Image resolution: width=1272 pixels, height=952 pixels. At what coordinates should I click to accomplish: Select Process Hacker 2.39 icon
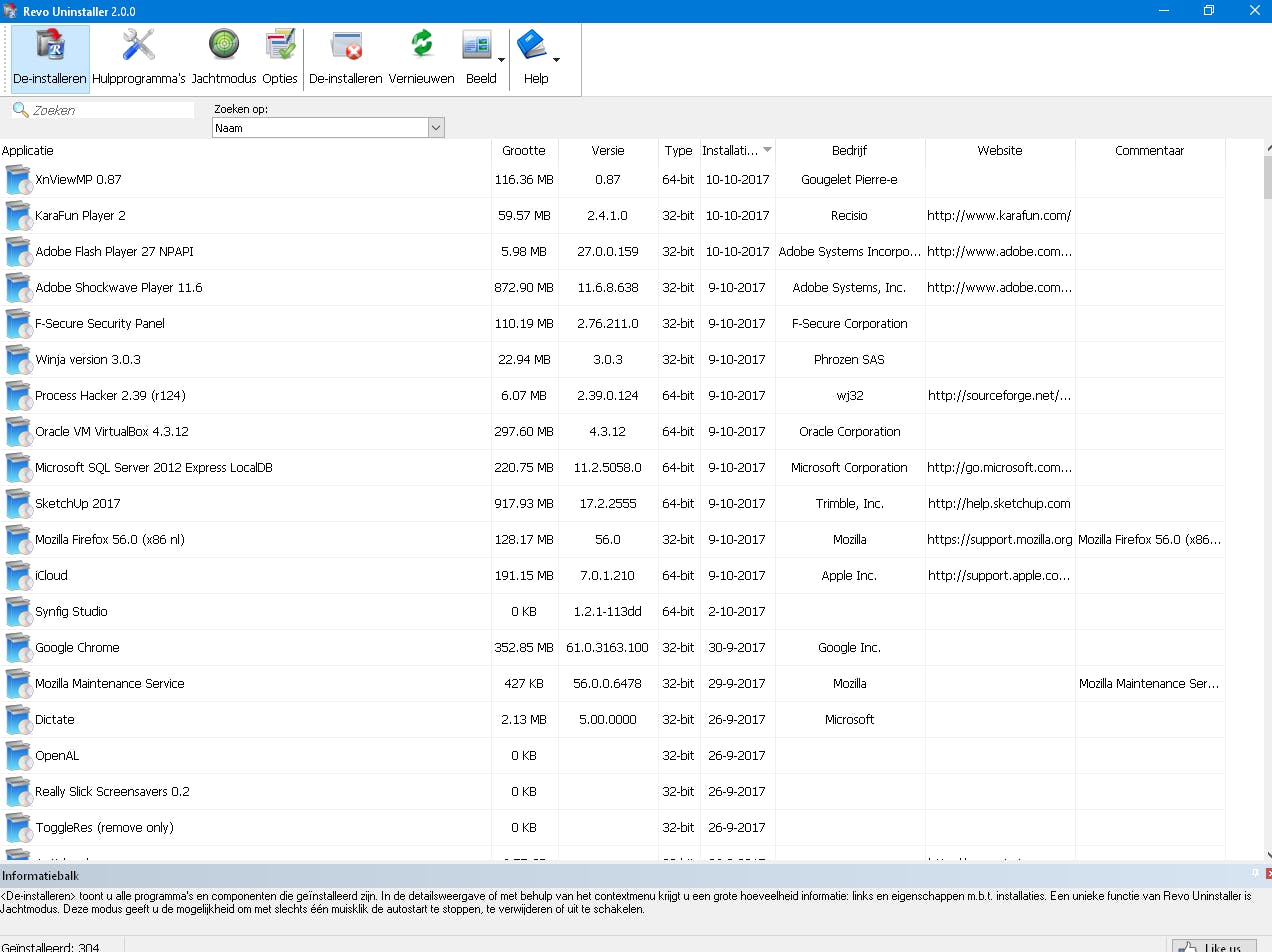click(x=18, y=396)
